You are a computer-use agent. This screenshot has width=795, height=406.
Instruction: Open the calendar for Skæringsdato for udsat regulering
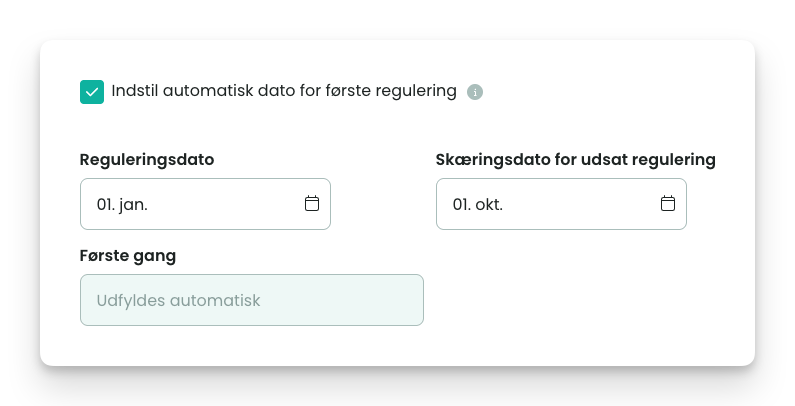click(667, 204)
